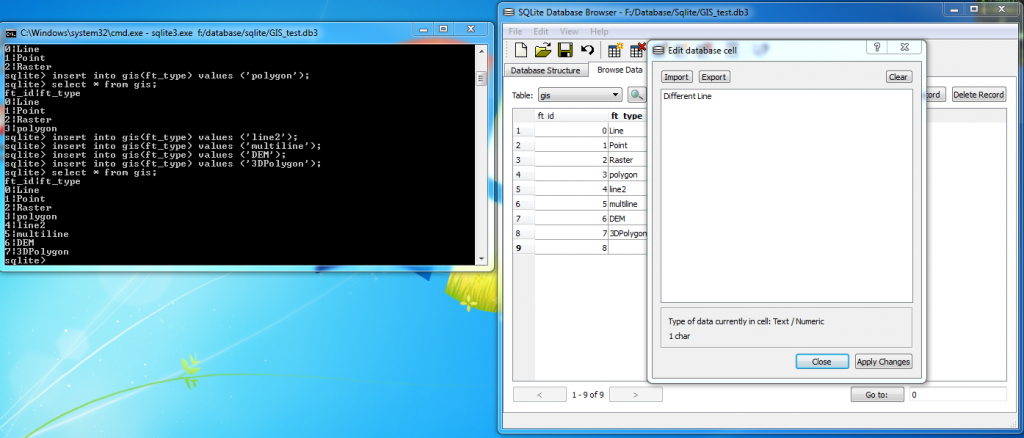1024x438 pixels.
Task: Click the Go to: button
Action: 877,394
